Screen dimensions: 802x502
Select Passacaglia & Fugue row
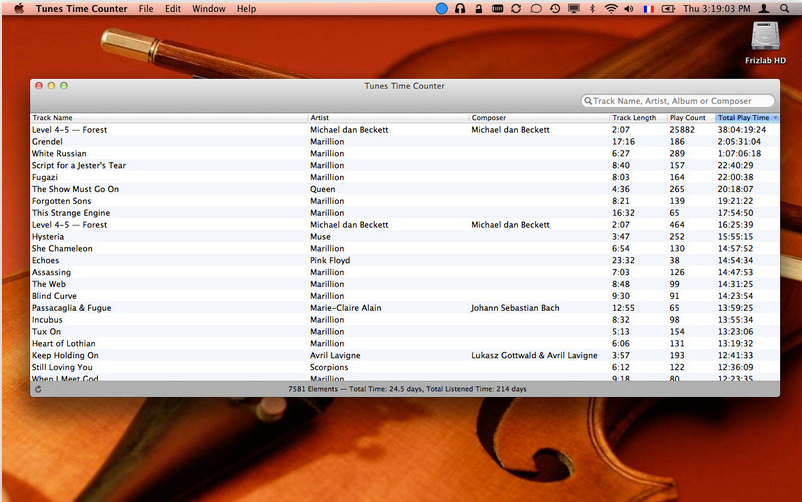405,308
